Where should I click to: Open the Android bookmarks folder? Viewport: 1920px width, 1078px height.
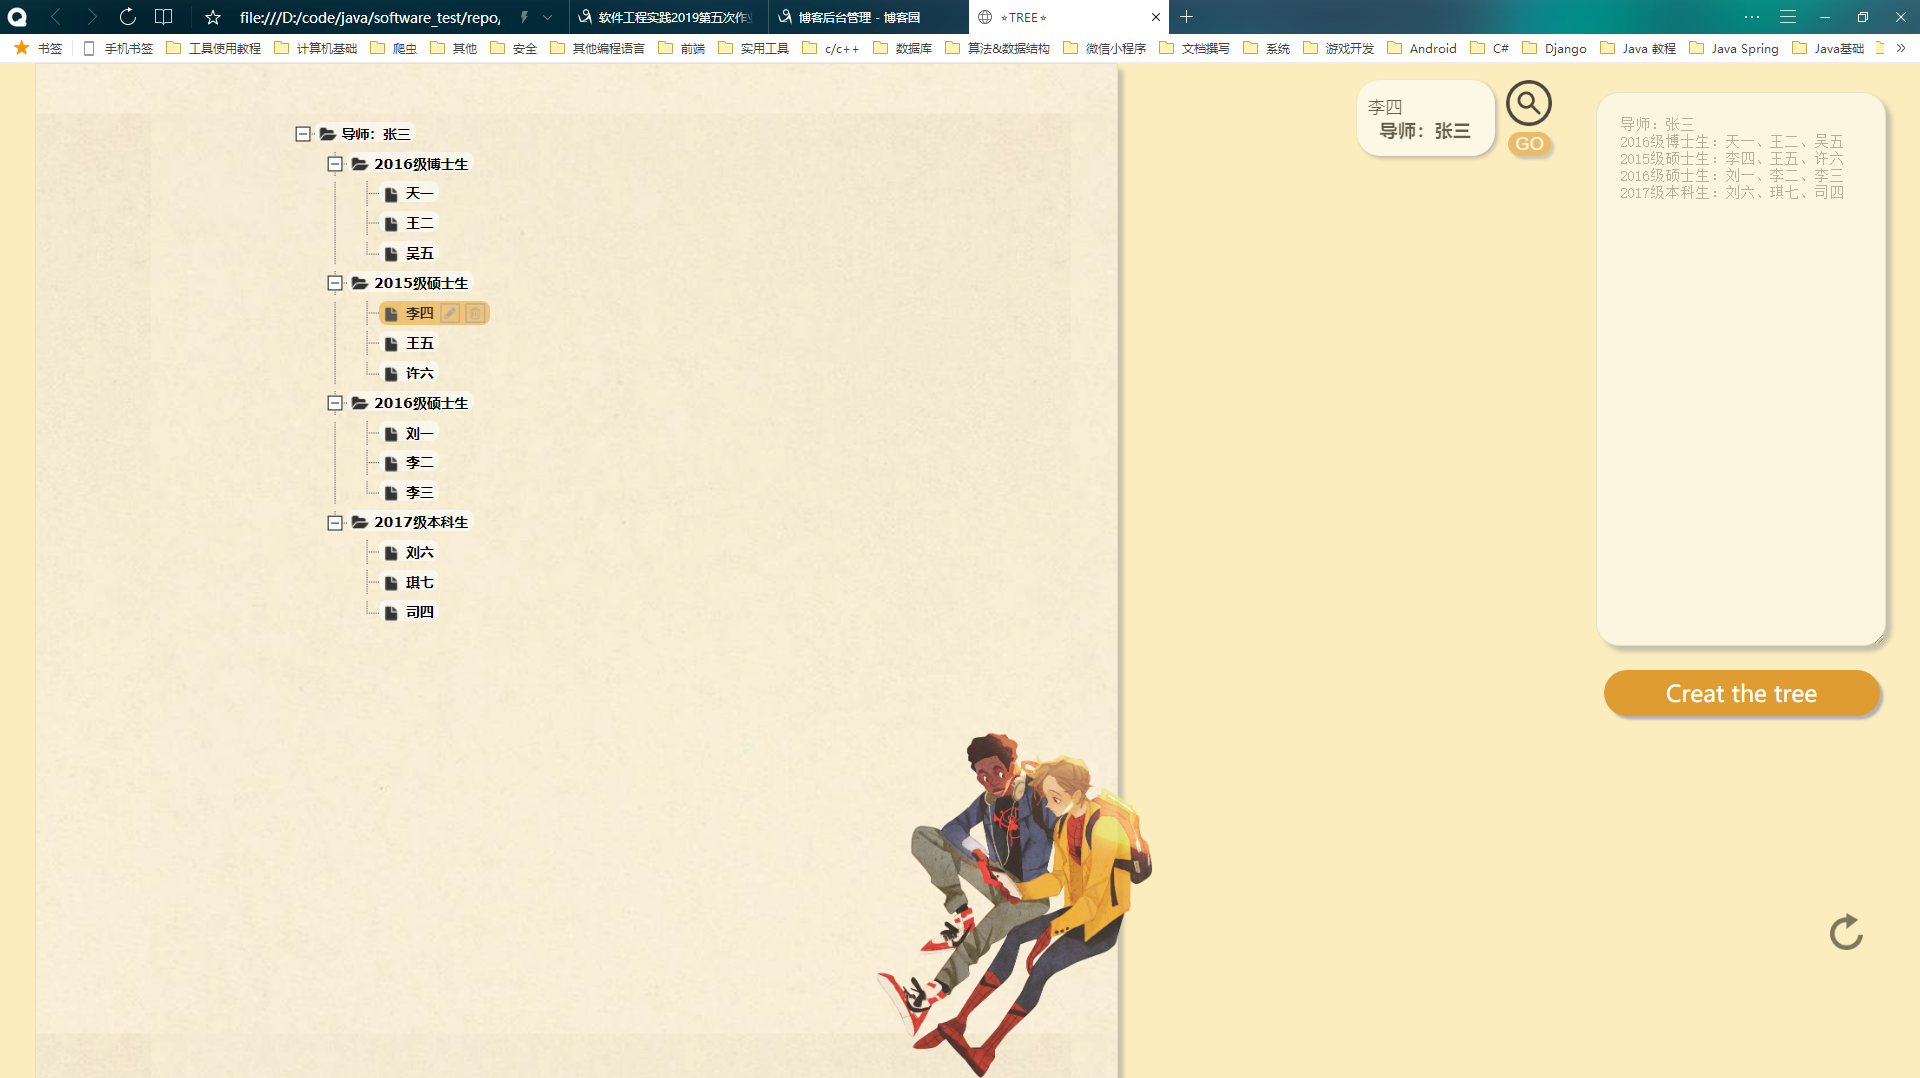tap(1422, 48)
